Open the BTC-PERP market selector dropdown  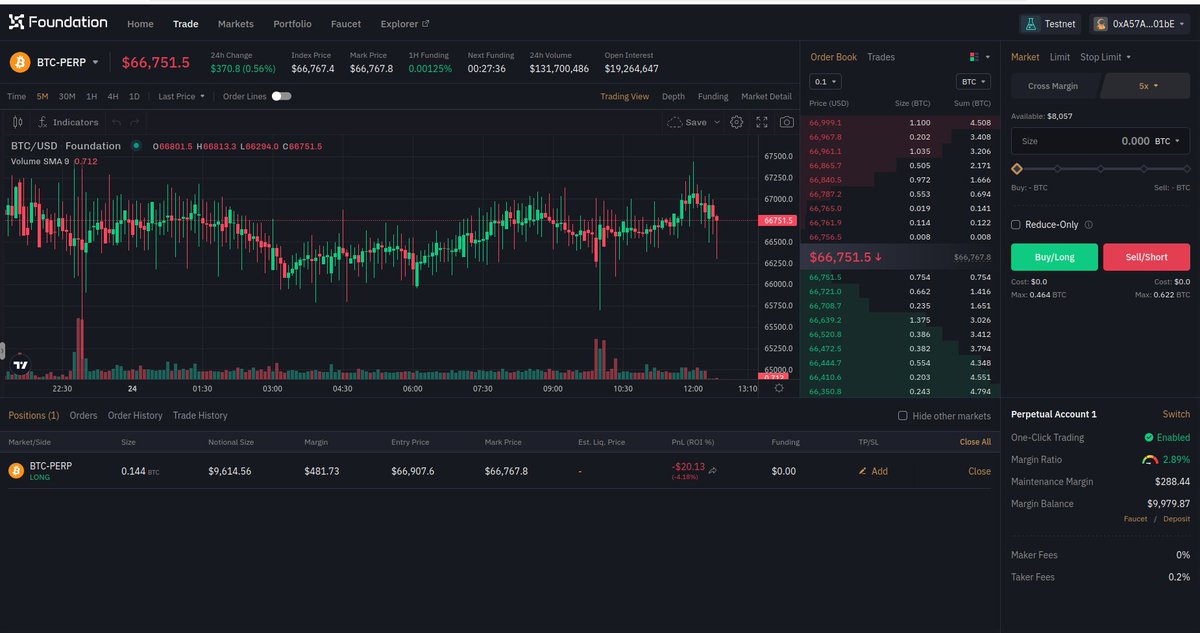pyautogui.click(x=68, y=62)
